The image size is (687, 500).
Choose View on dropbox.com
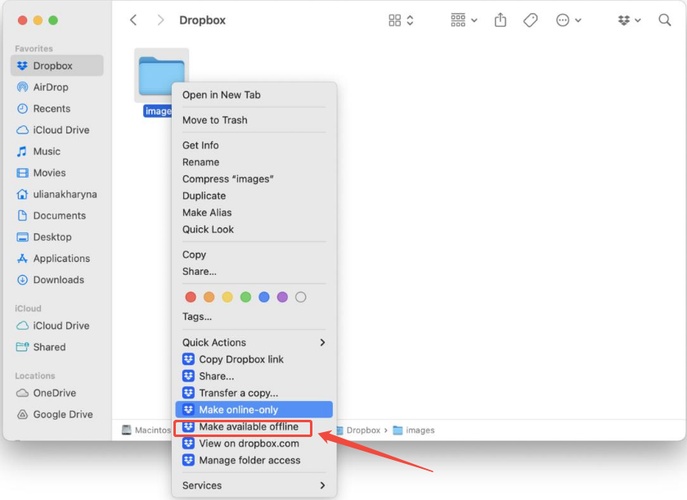(254, 443)
